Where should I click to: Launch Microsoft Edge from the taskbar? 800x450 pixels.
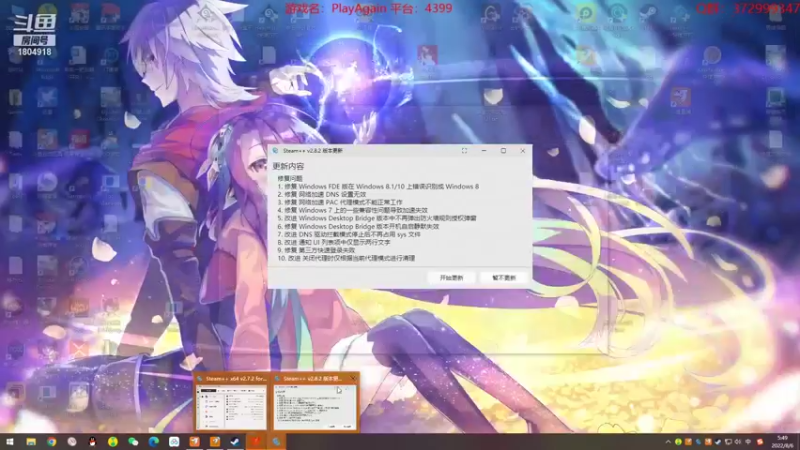[x=154, y=441]
